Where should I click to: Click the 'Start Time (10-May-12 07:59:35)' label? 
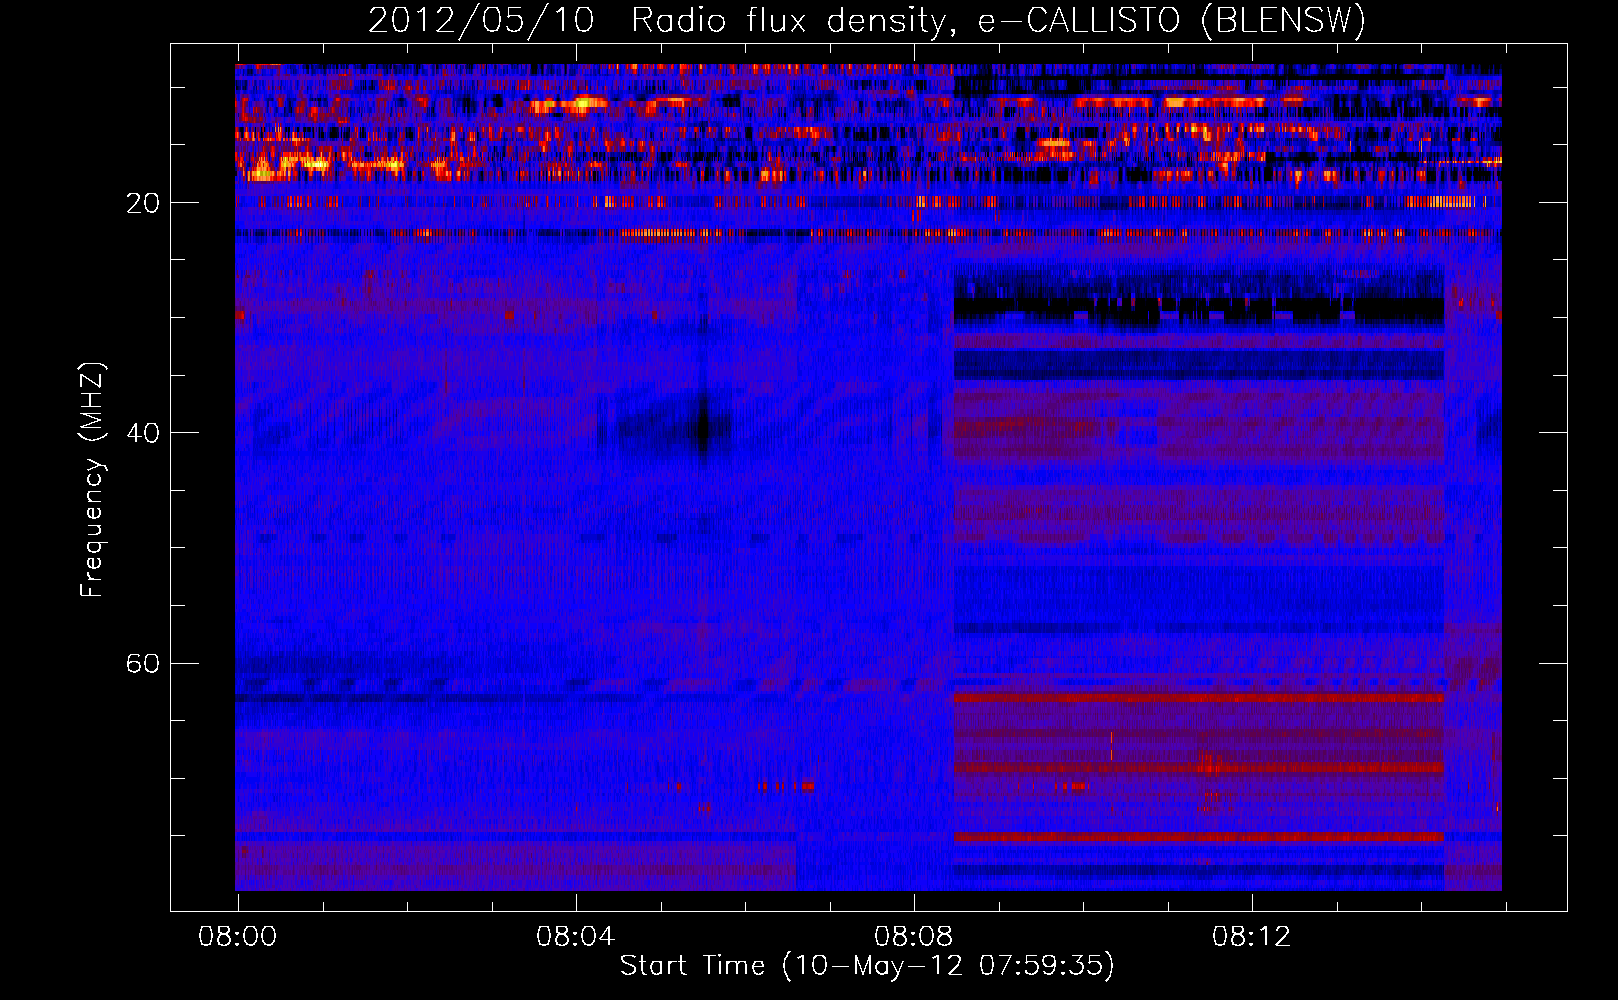point(867,966)
